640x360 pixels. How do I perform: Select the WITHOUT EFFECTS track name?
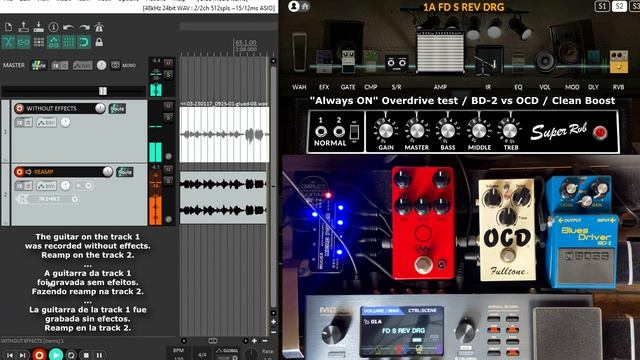pyautogui.click(x=51, y=109)
